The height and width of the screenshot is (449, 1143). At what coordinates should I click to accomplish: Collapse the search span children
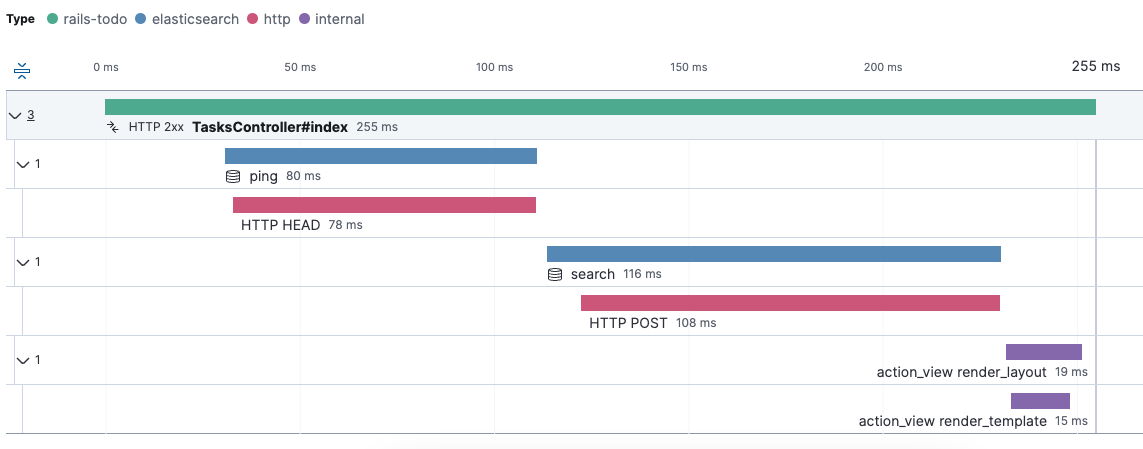pos(23,262)
